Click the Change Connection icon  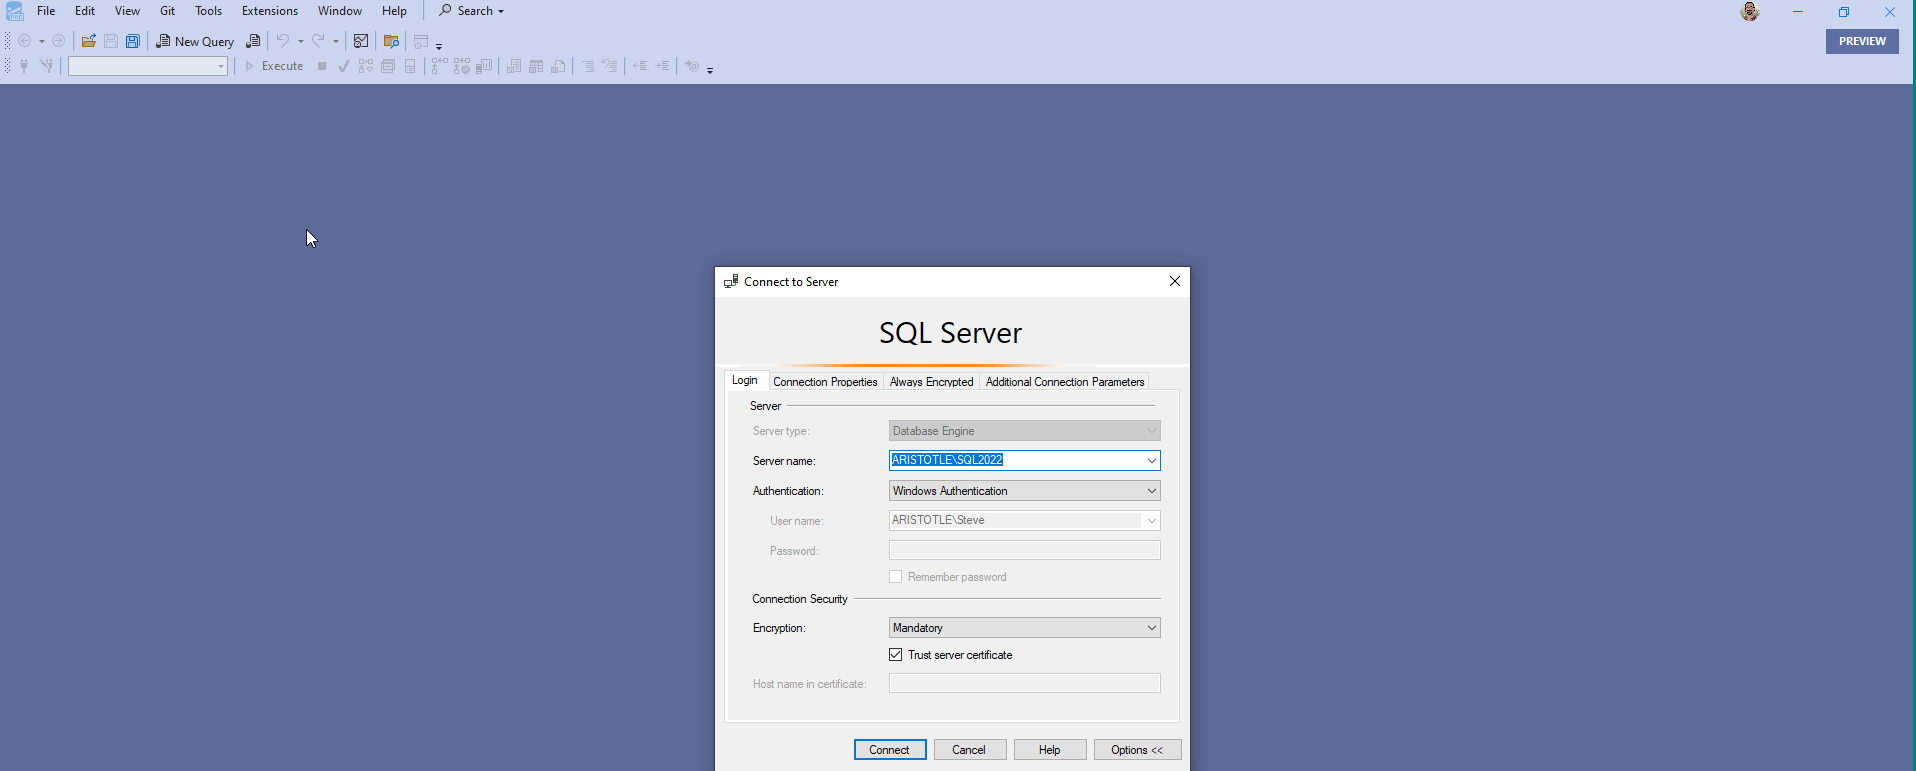pos(46,66)
